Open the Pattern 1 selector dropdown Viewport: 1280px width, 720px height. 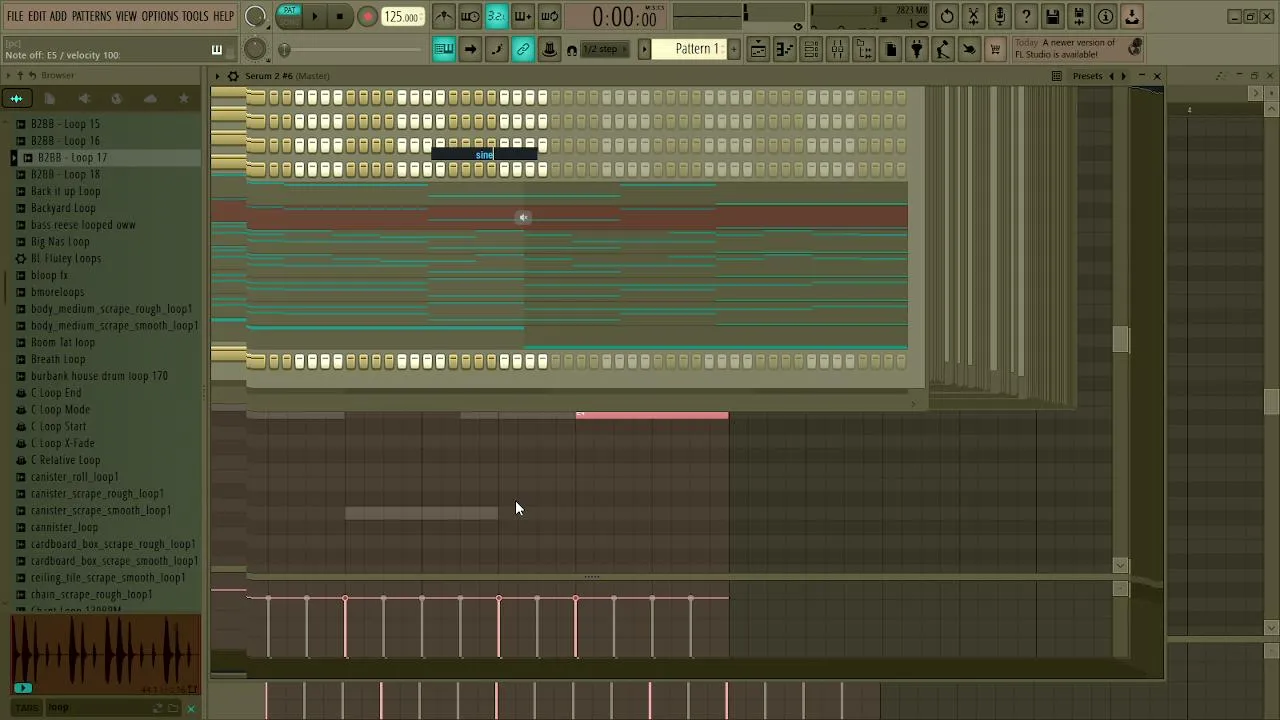pyautogui.click(x=690, y=49)
